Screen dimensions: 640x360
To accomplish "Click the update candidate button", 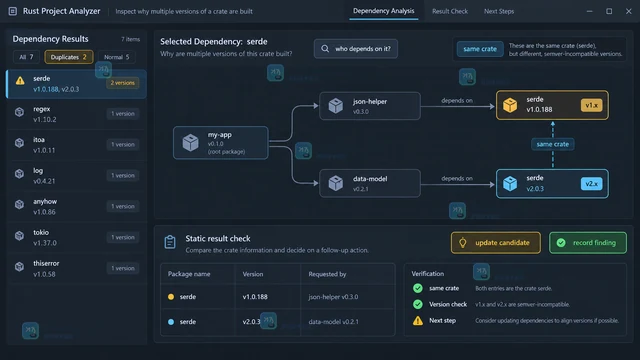I will pos(496,243).
